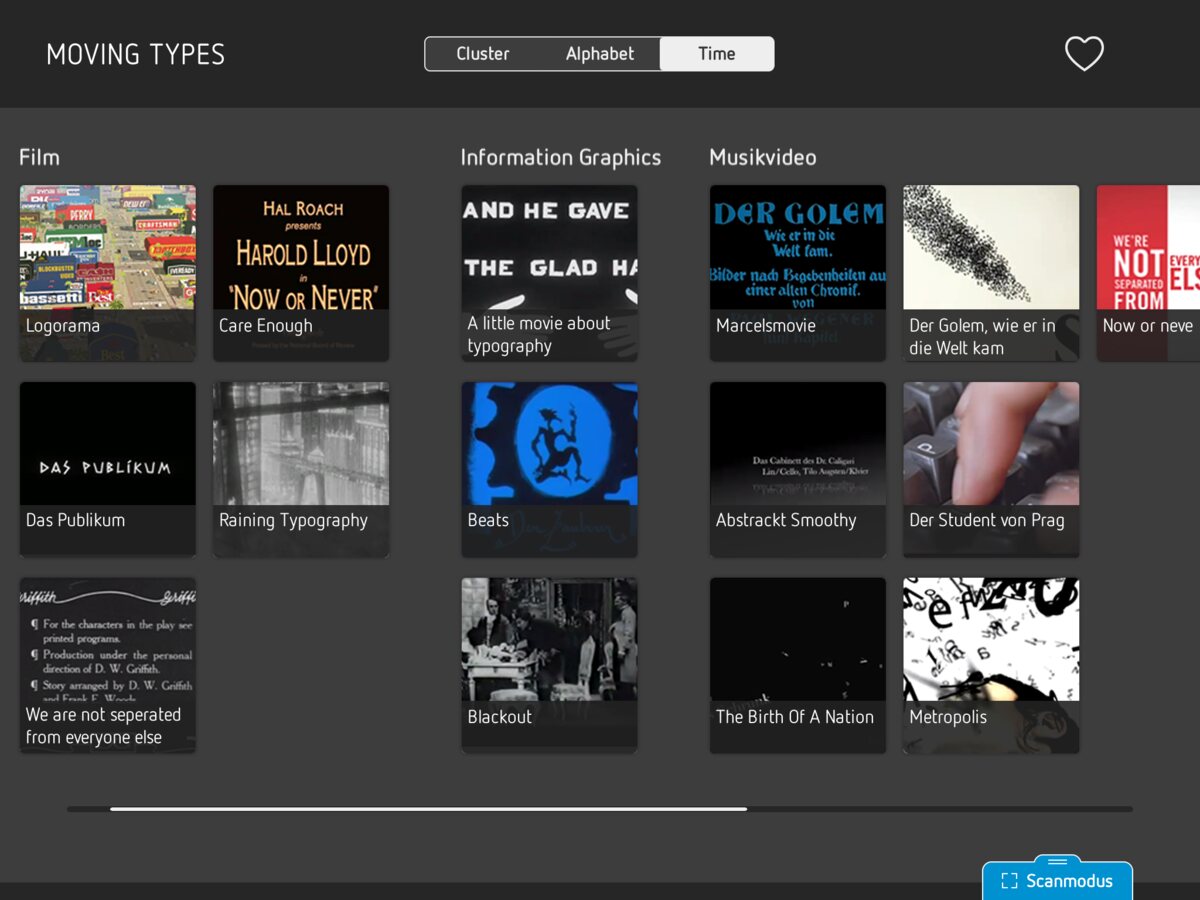The width and height of the screenshot is (1200, 900).
Task: Click the MOVING TYPES title
Action: (136, 54)
